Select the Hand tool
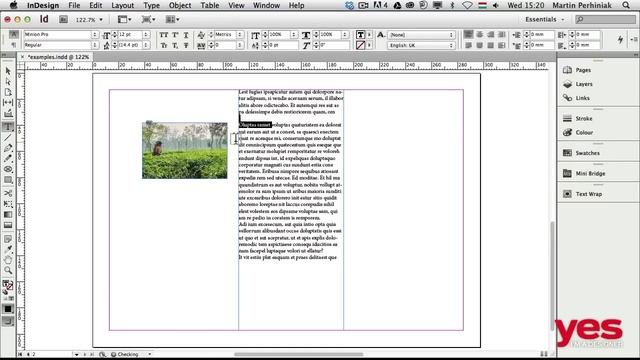 8,260
